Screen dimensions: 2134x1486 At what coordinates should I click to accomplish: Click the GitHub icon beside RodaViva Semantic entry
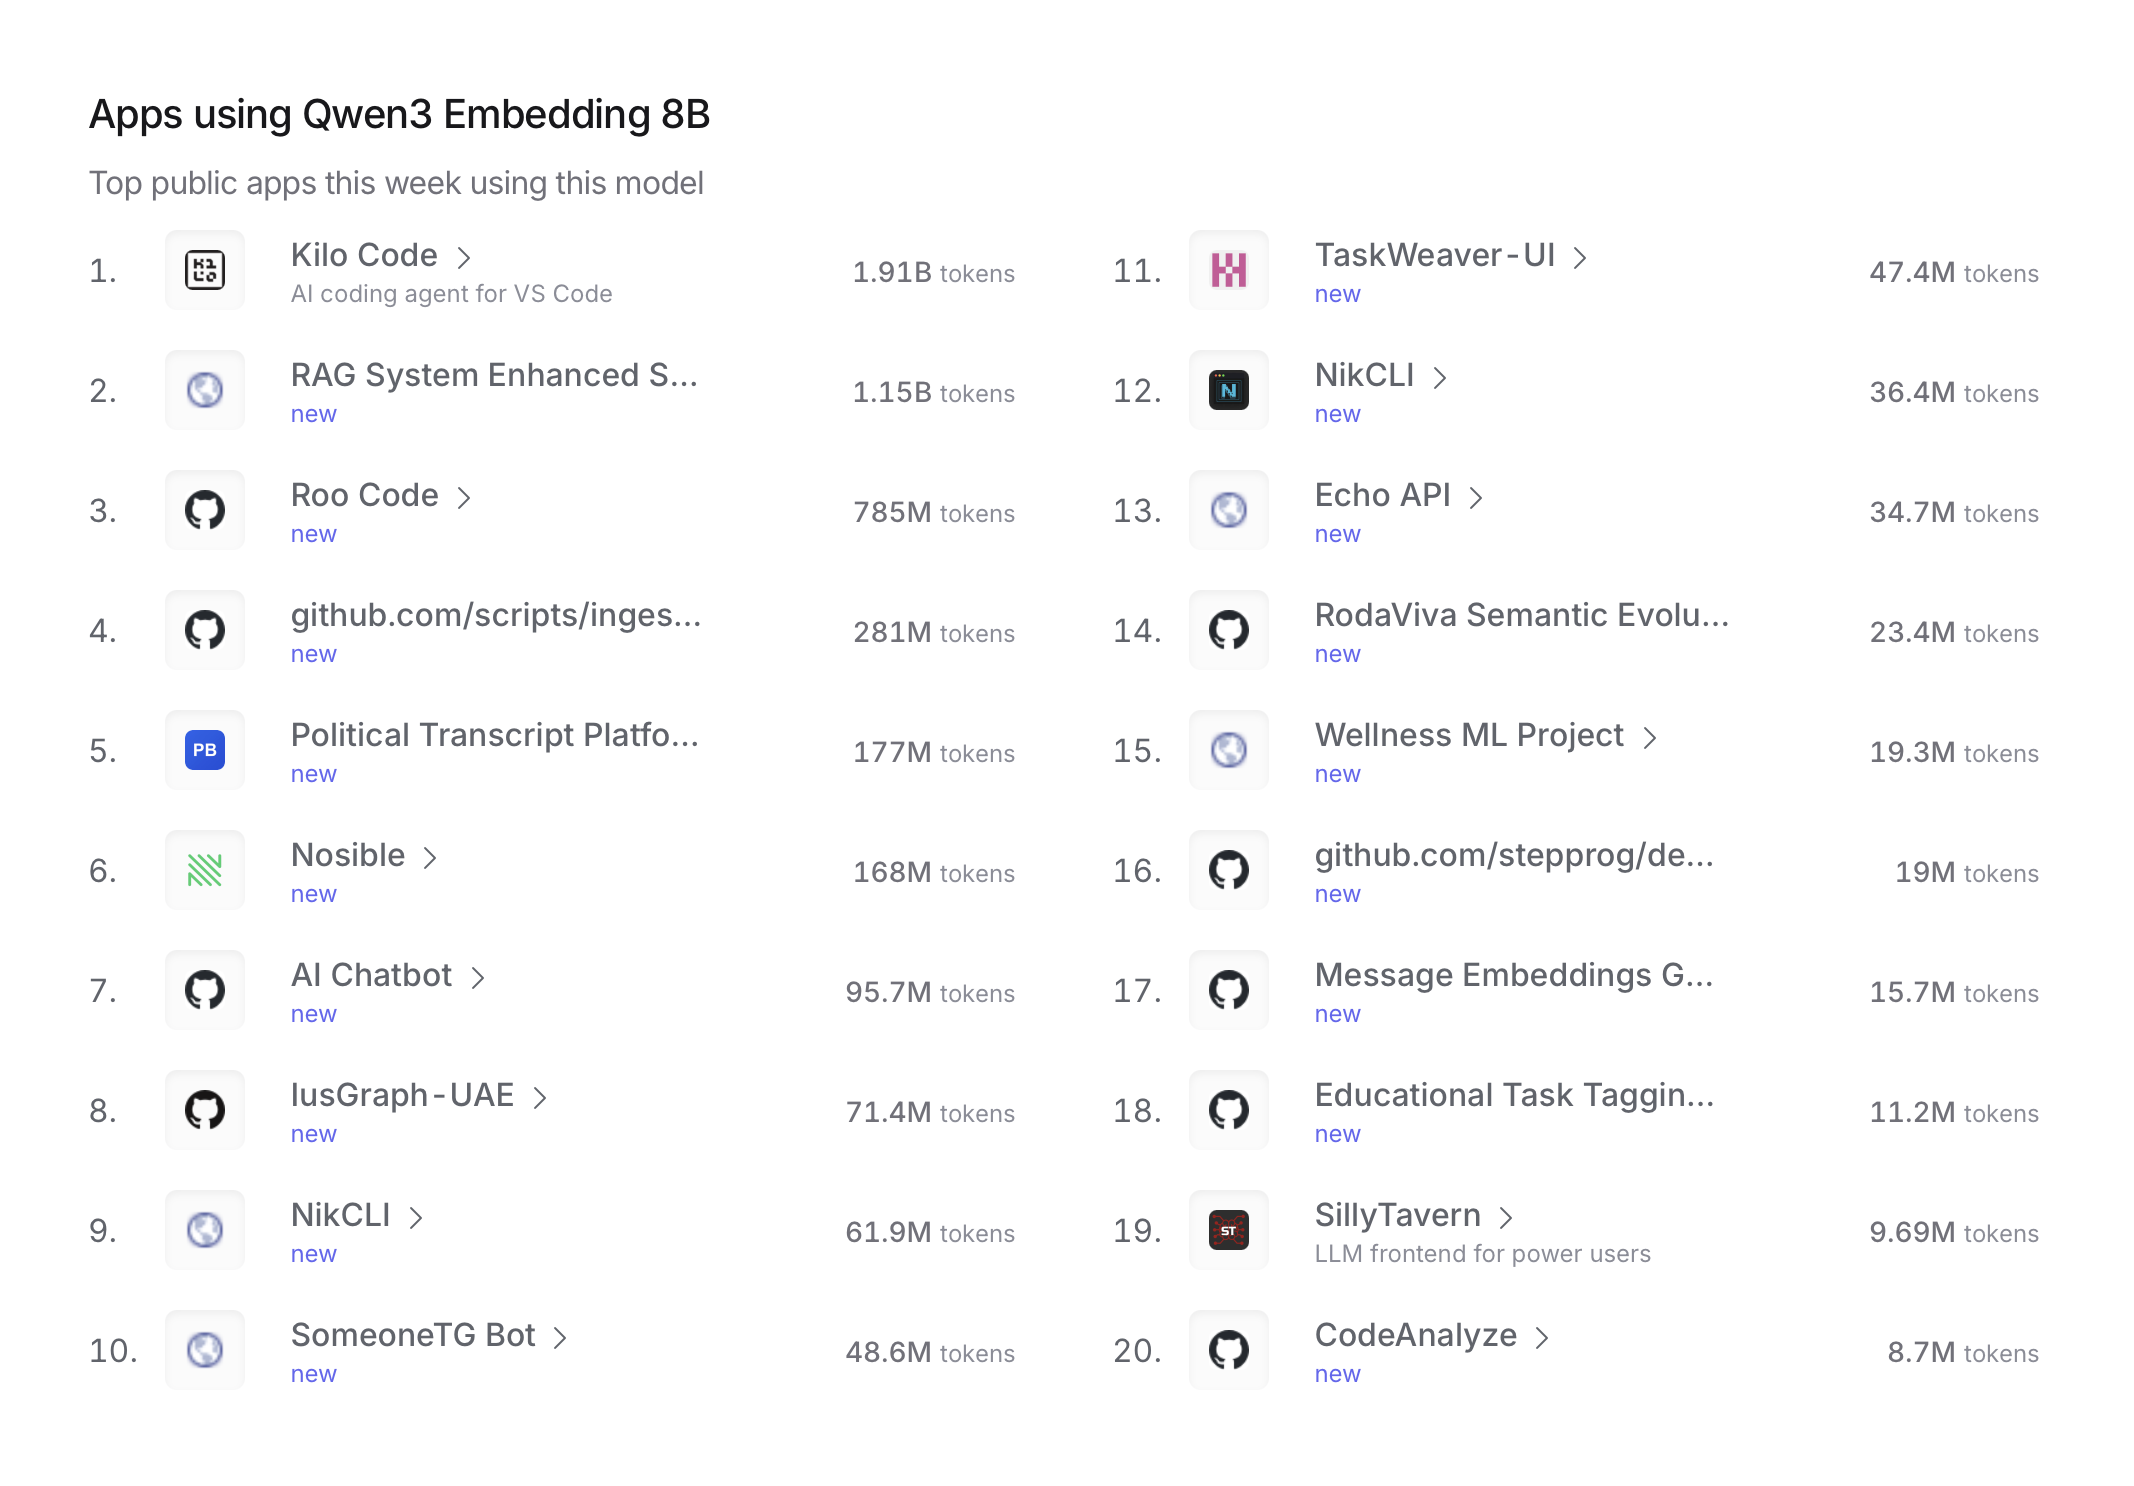1228,630
